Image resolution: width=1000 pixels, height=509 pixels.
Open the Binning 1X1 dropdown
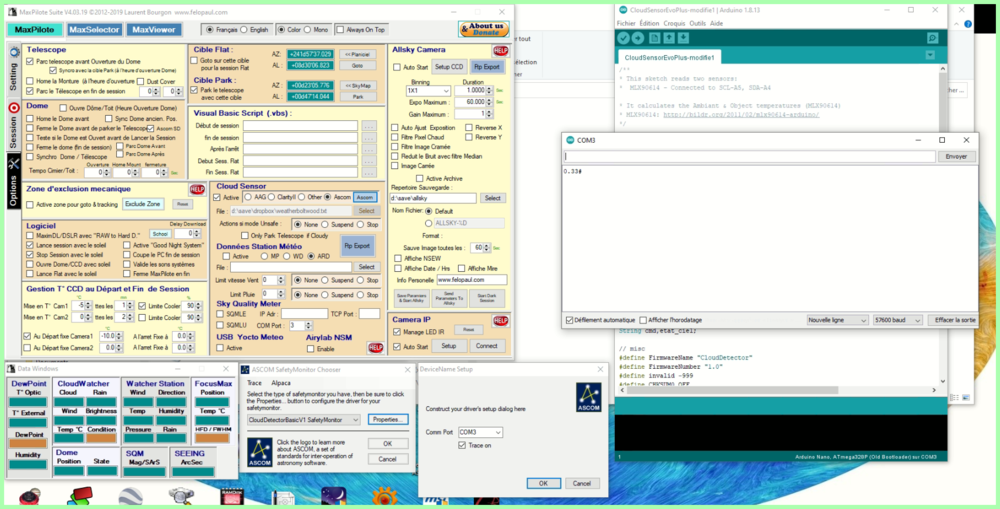428,91
